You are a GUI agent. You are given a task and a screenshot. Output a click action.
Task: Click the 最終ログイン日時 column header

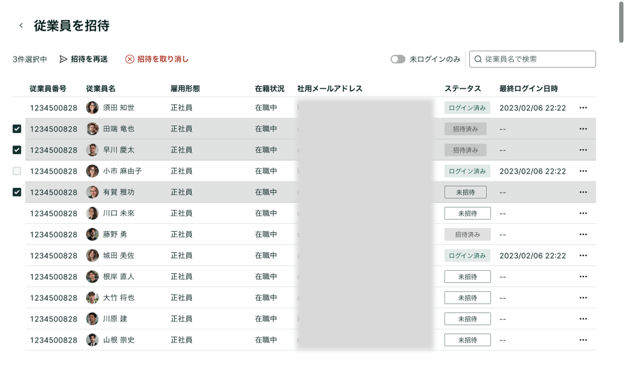(x=529, y=89)
